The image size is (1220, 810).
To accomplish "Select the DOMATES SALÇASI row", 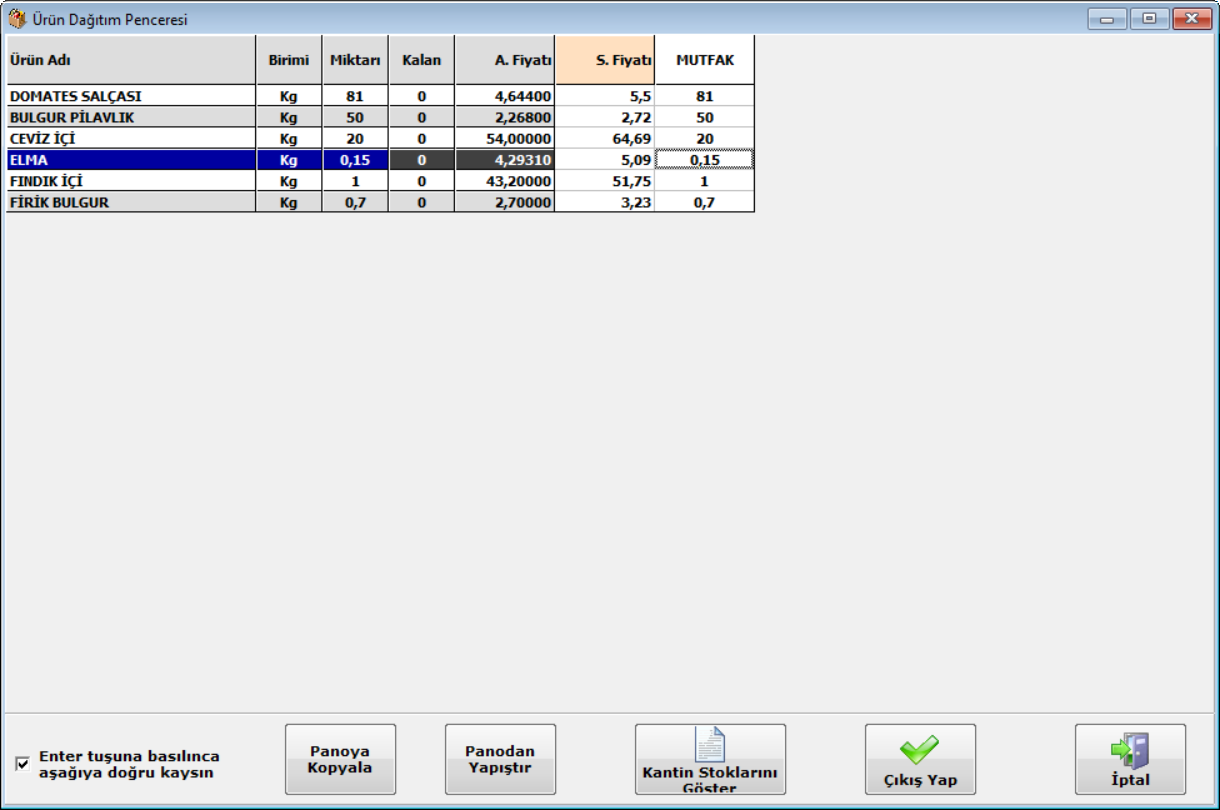I will pyautogui.click(x=130, y=97).
